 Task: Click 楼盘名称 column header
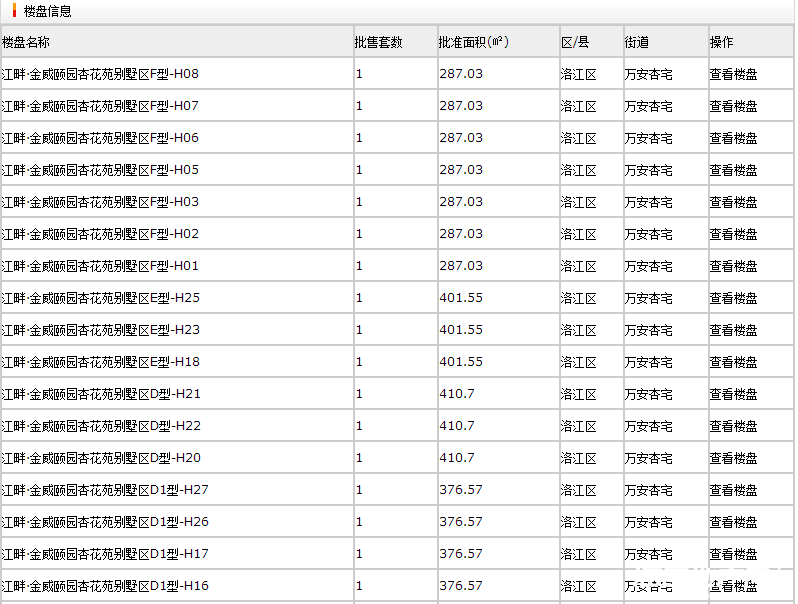pyautogui.click(x=25, y=42)
